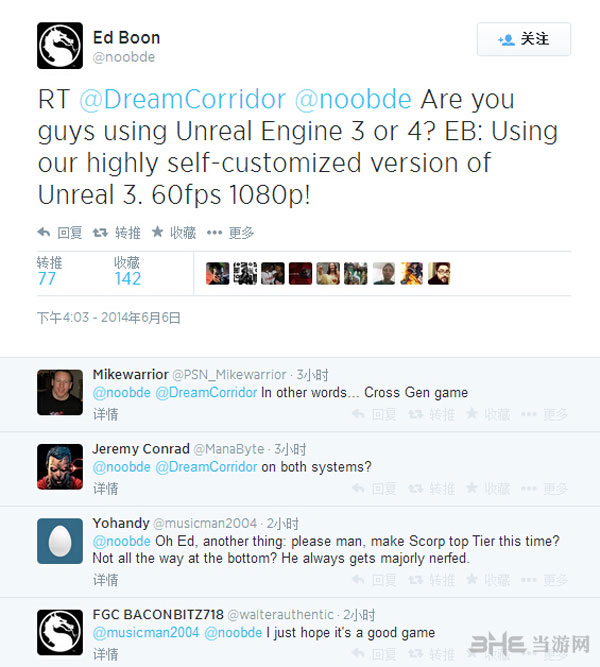This screenshot has height=667, width=600.
Task: Click Yohandy's egg avatar
Action: 59,540
